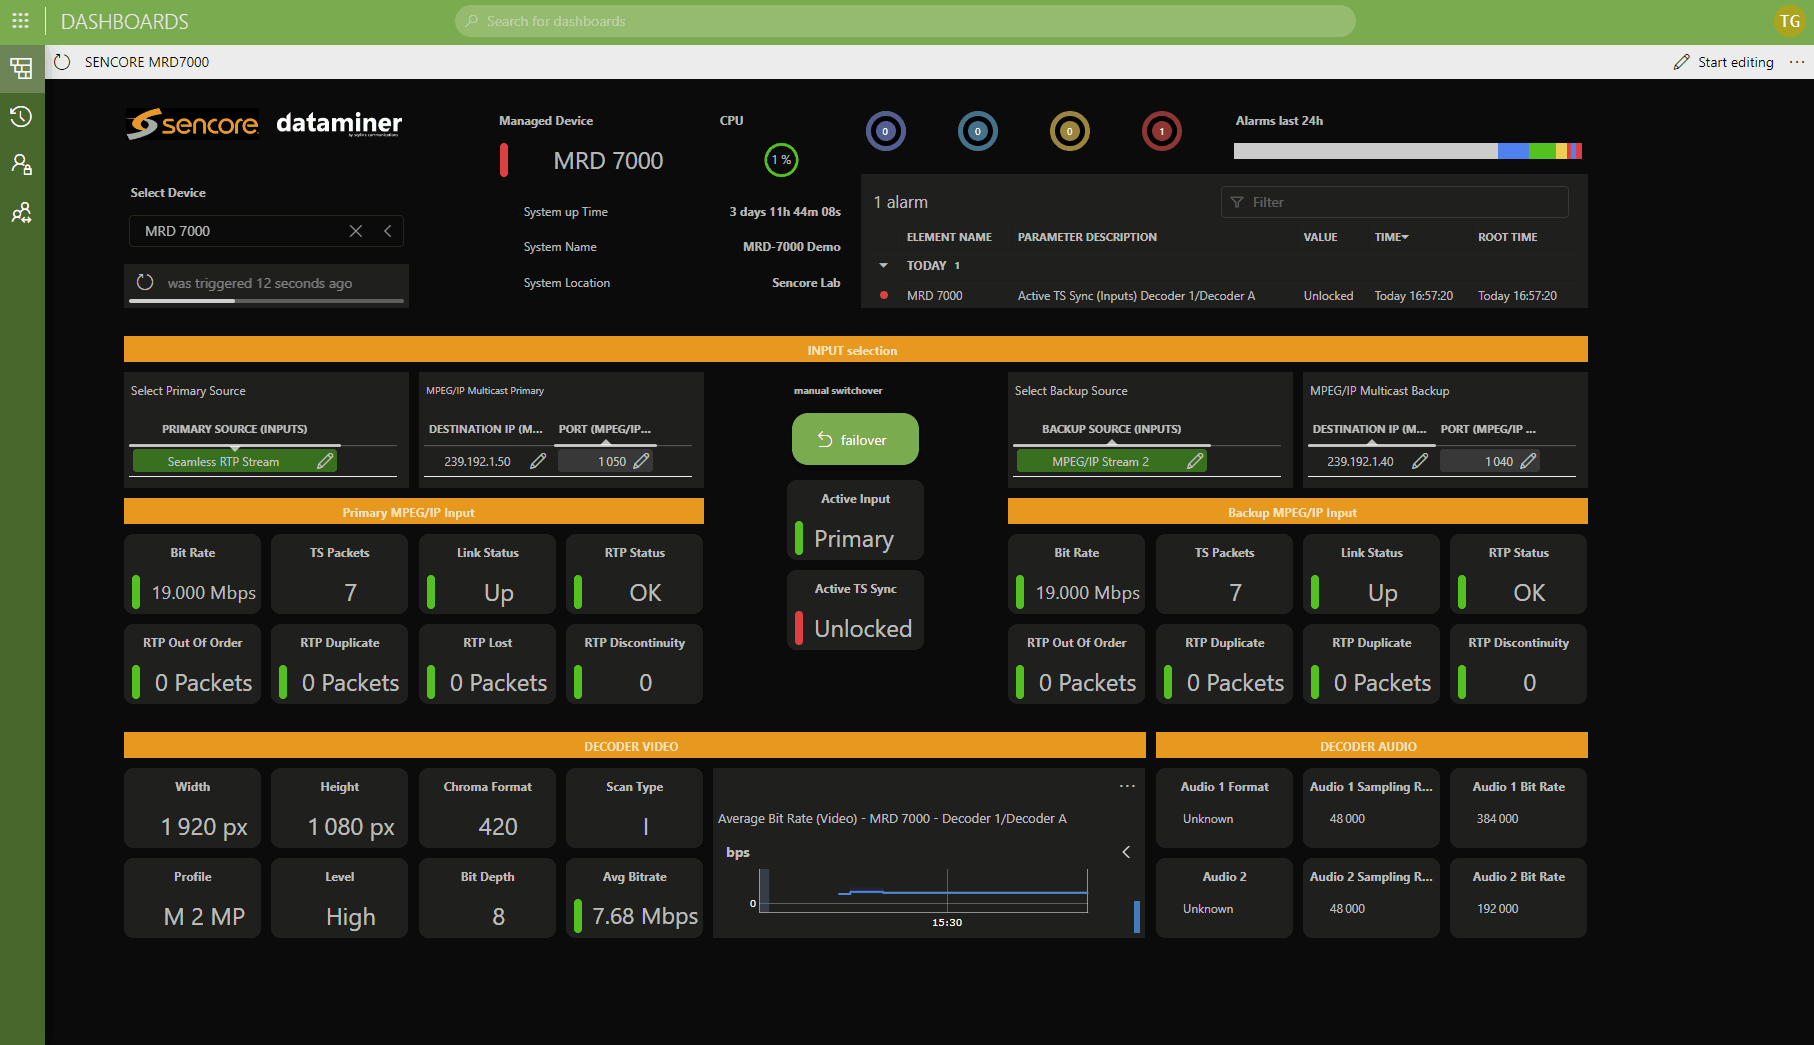Open the user groups sidebar icon
The image size is (1814, 1045).
coord(21,212)
